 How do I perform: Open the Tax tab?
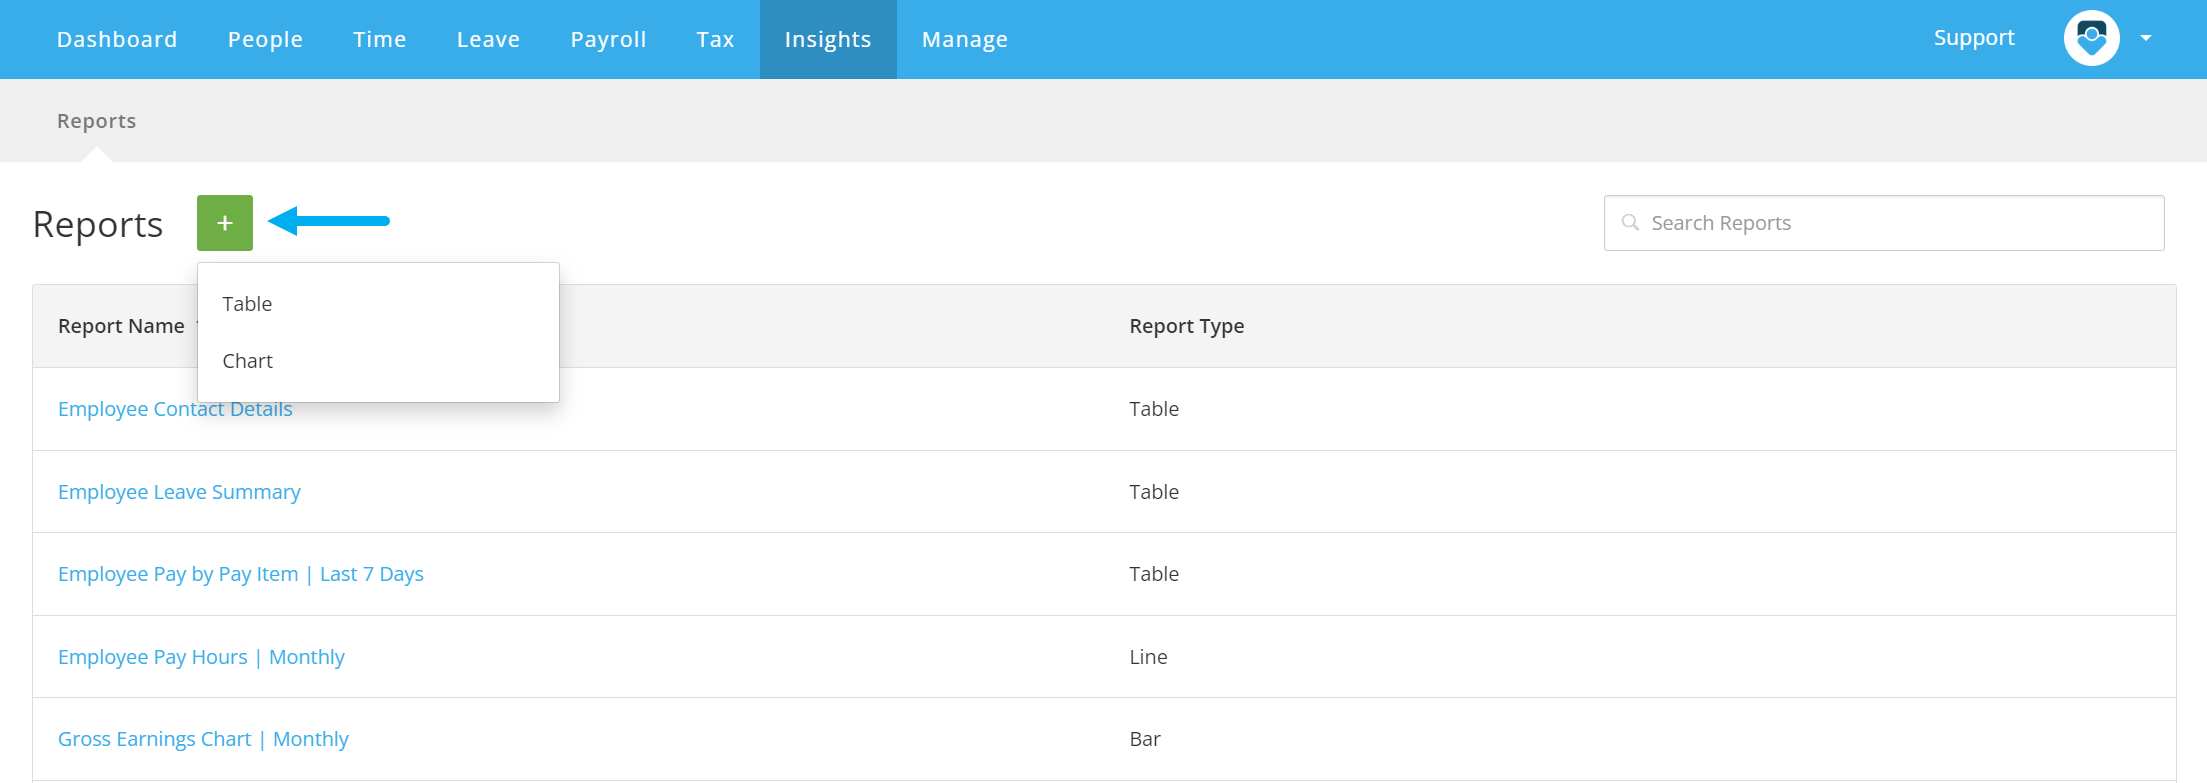[x=716, y=39]
